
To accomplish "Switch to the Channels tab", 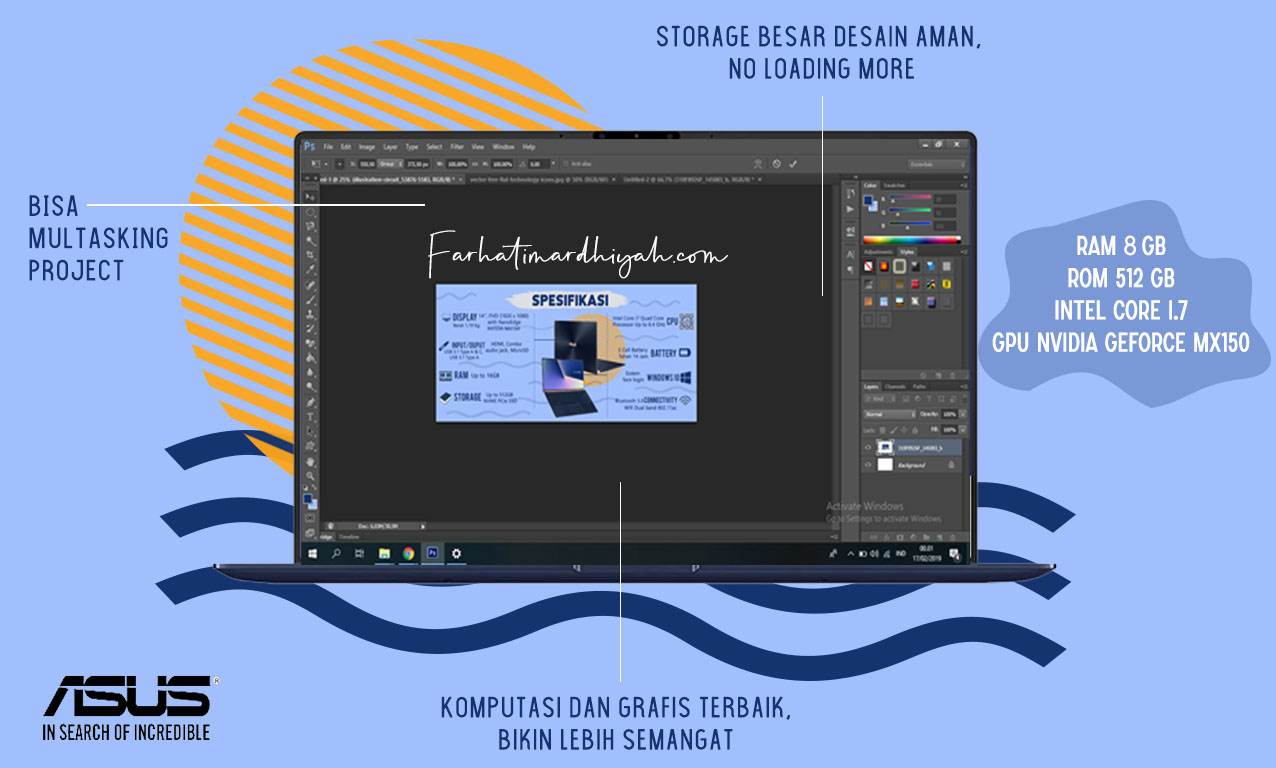I will pyautogui.click(x=896, y=386).
